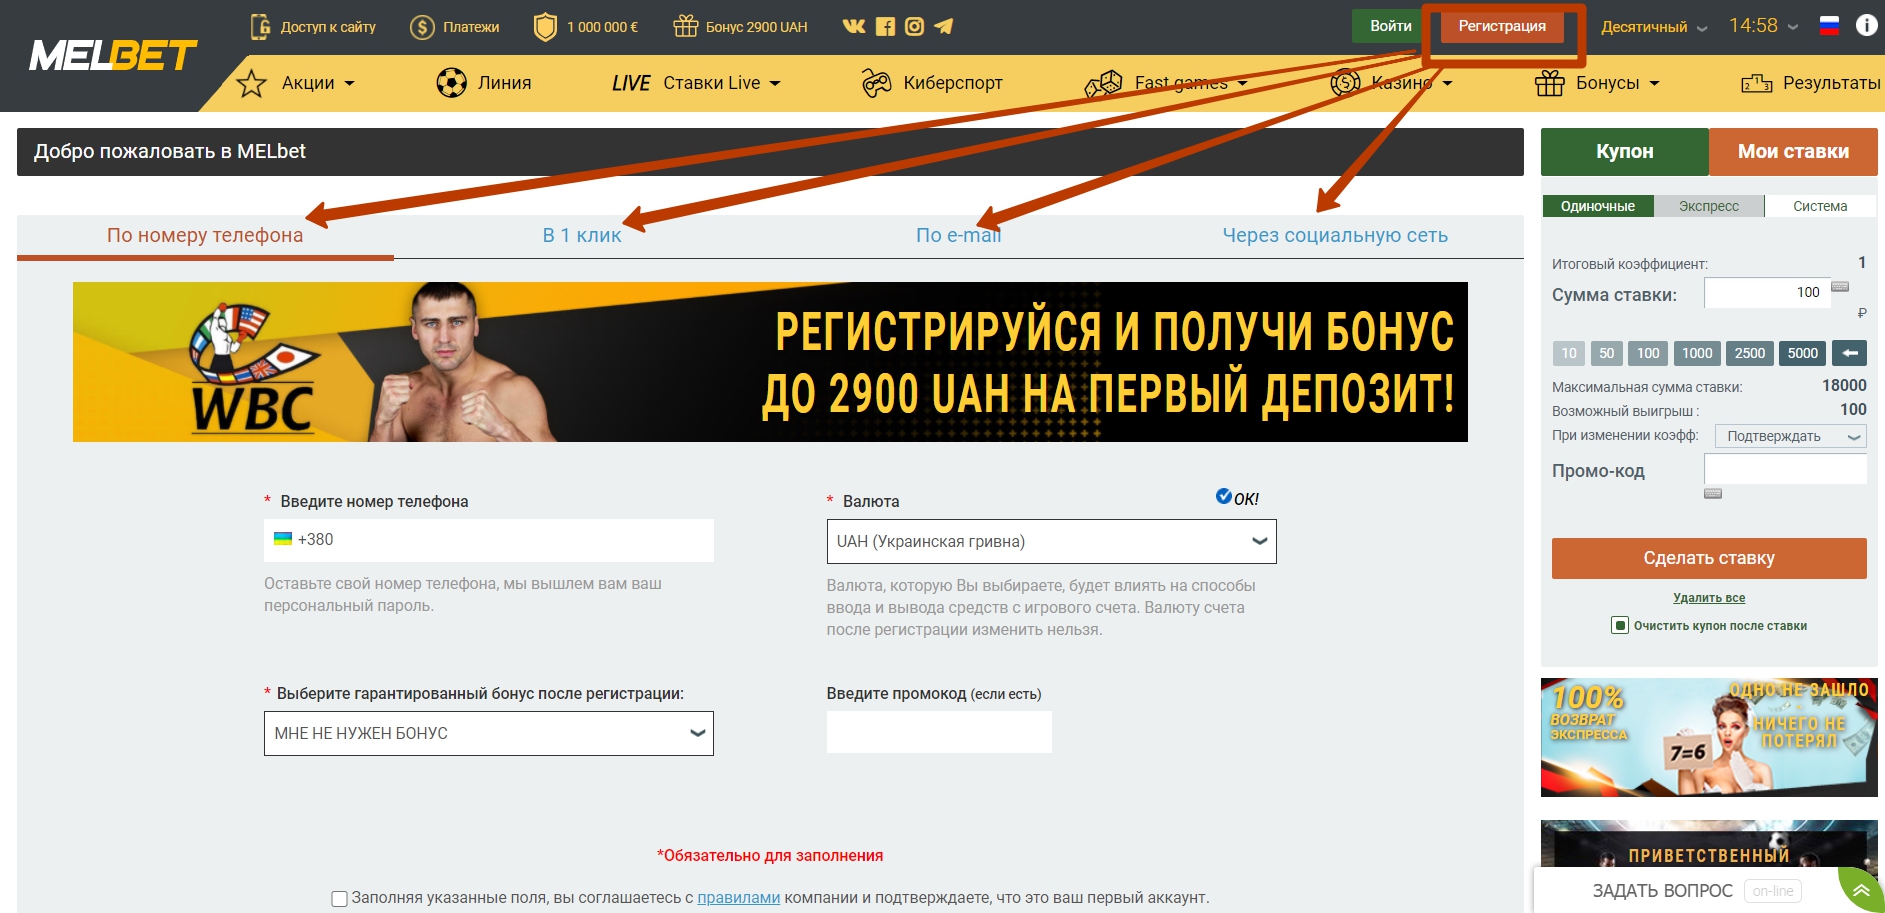Tick the agree to rules checkbox
Screen dimensions: 1885x913
point(339,898)
